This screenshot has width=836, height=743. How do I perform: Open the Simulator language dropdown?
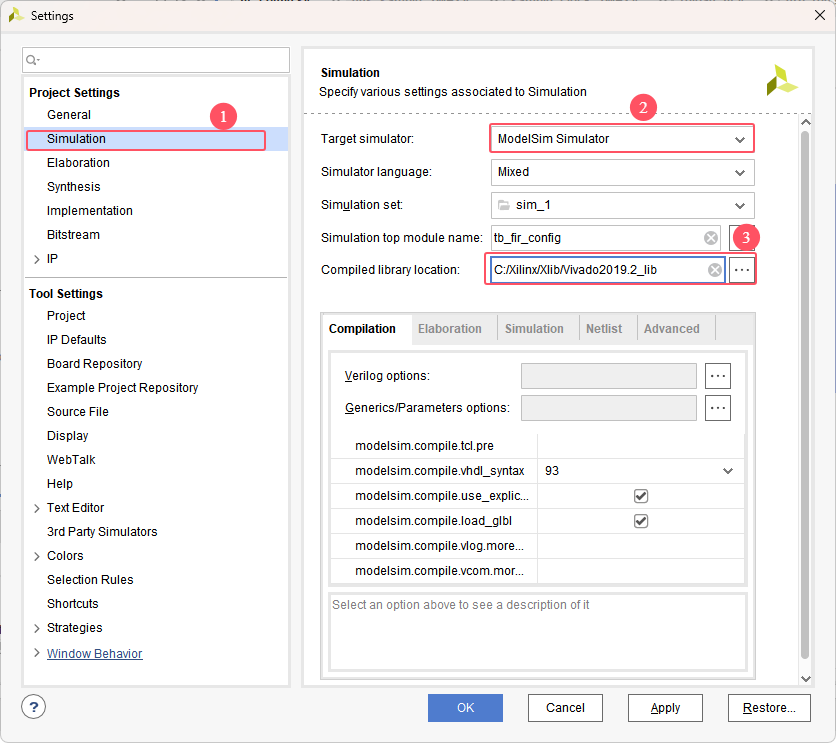[x=622, y=172]
